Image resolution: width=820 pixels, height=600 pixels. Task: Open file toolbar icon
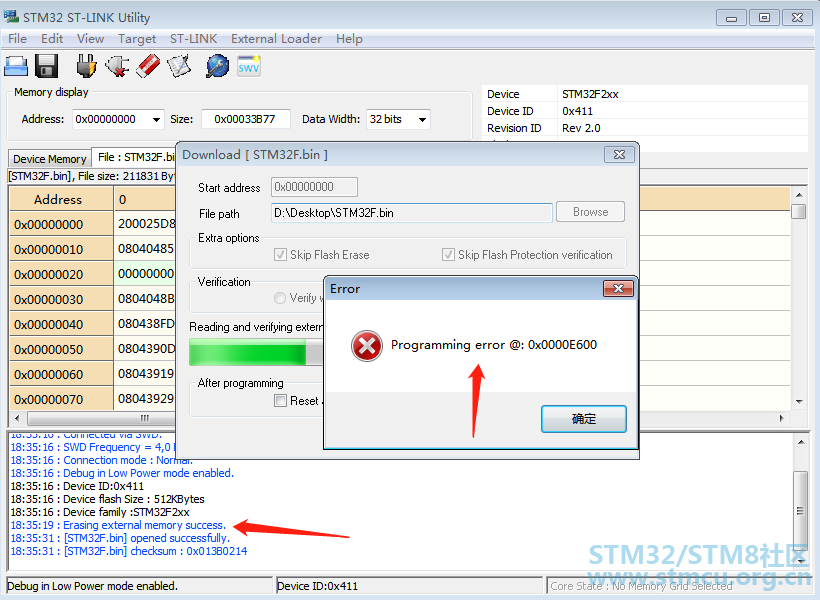point(16,66)
